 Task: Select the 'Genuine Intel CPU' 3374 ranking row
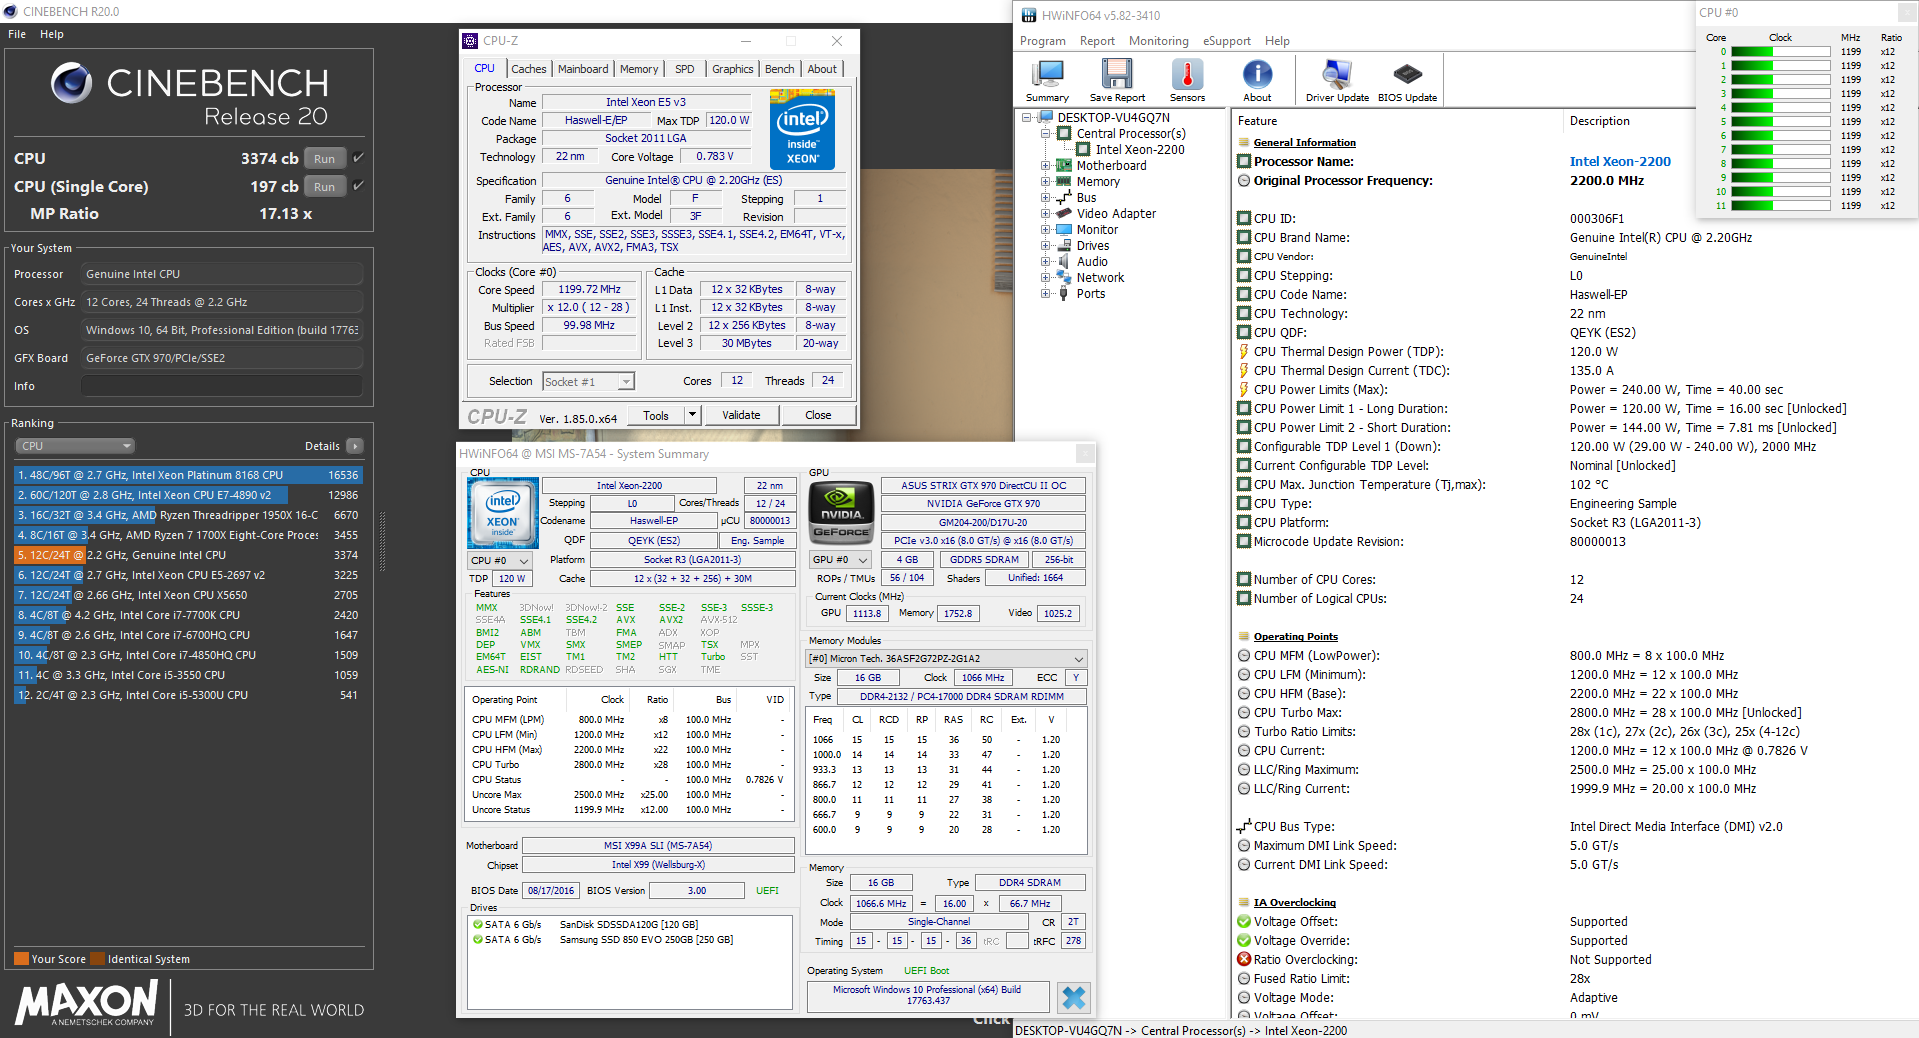188,555
